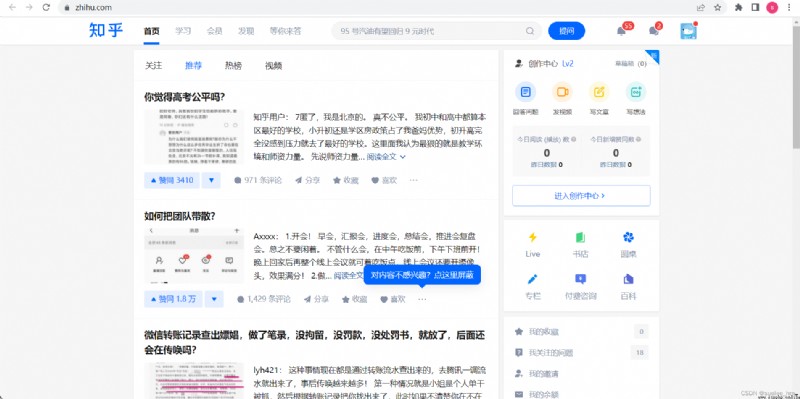Click the 发视频 icon

point(562,92)
